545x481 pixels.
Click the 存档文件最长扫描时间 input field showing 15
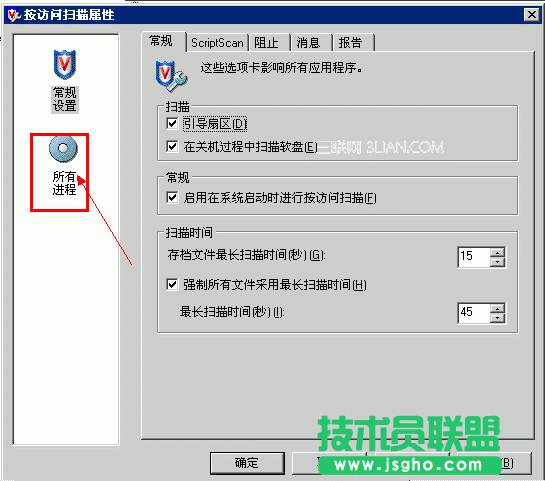474,257
